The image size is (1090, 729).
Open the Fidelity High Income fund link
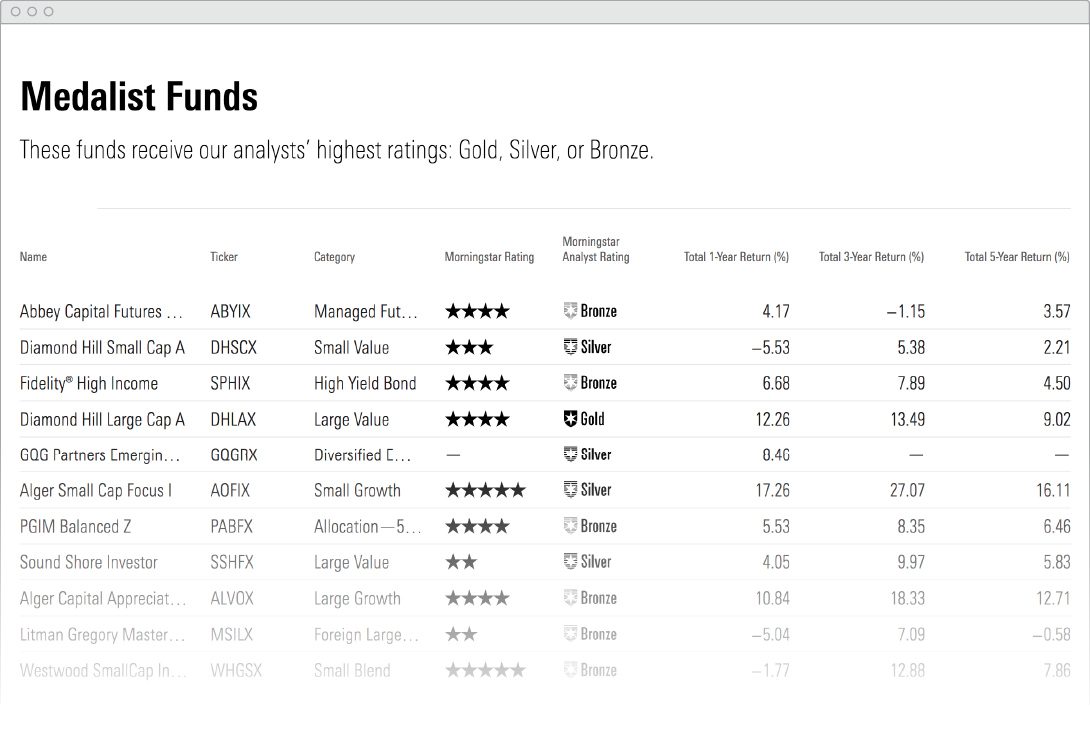(x=89, y=383)
